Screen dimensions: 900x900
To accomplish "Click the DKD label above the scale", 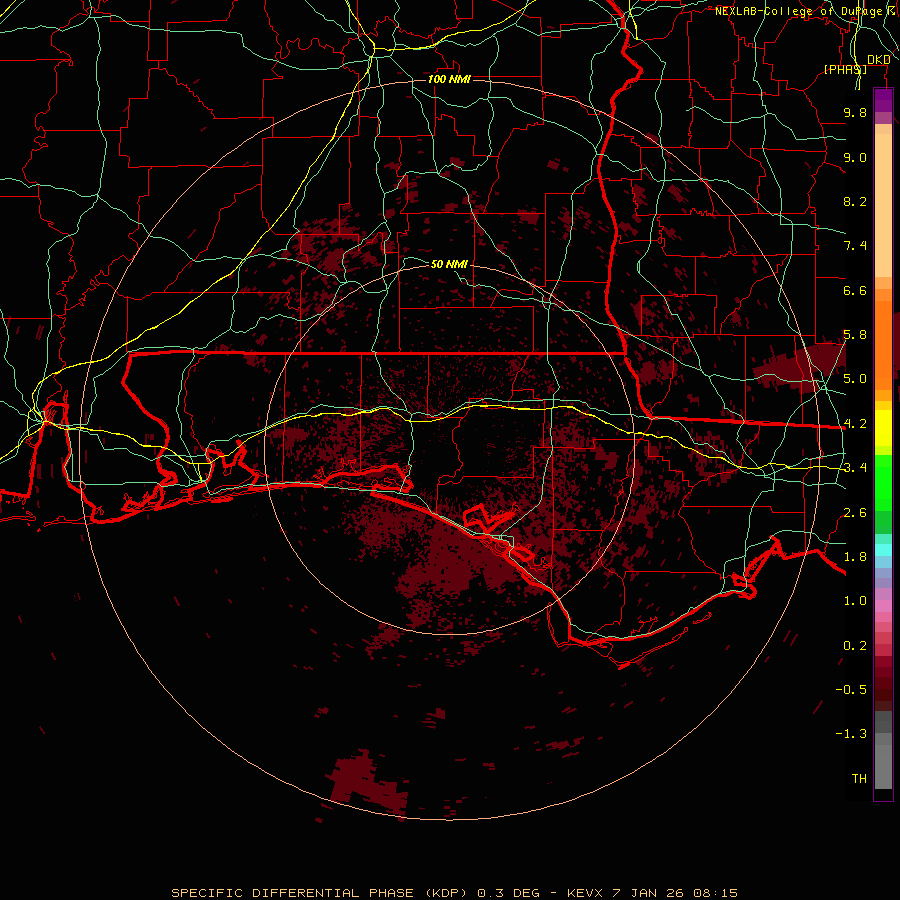I will coord(878,60).
